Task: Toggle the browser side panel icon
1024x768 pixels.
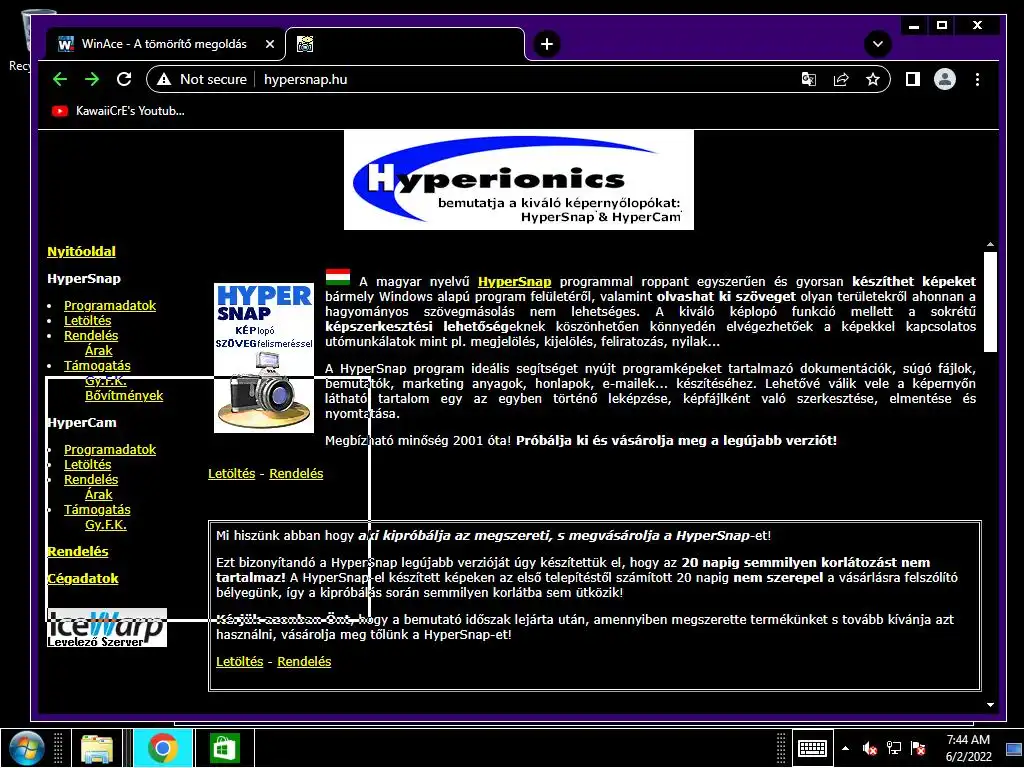Action: 912,80
